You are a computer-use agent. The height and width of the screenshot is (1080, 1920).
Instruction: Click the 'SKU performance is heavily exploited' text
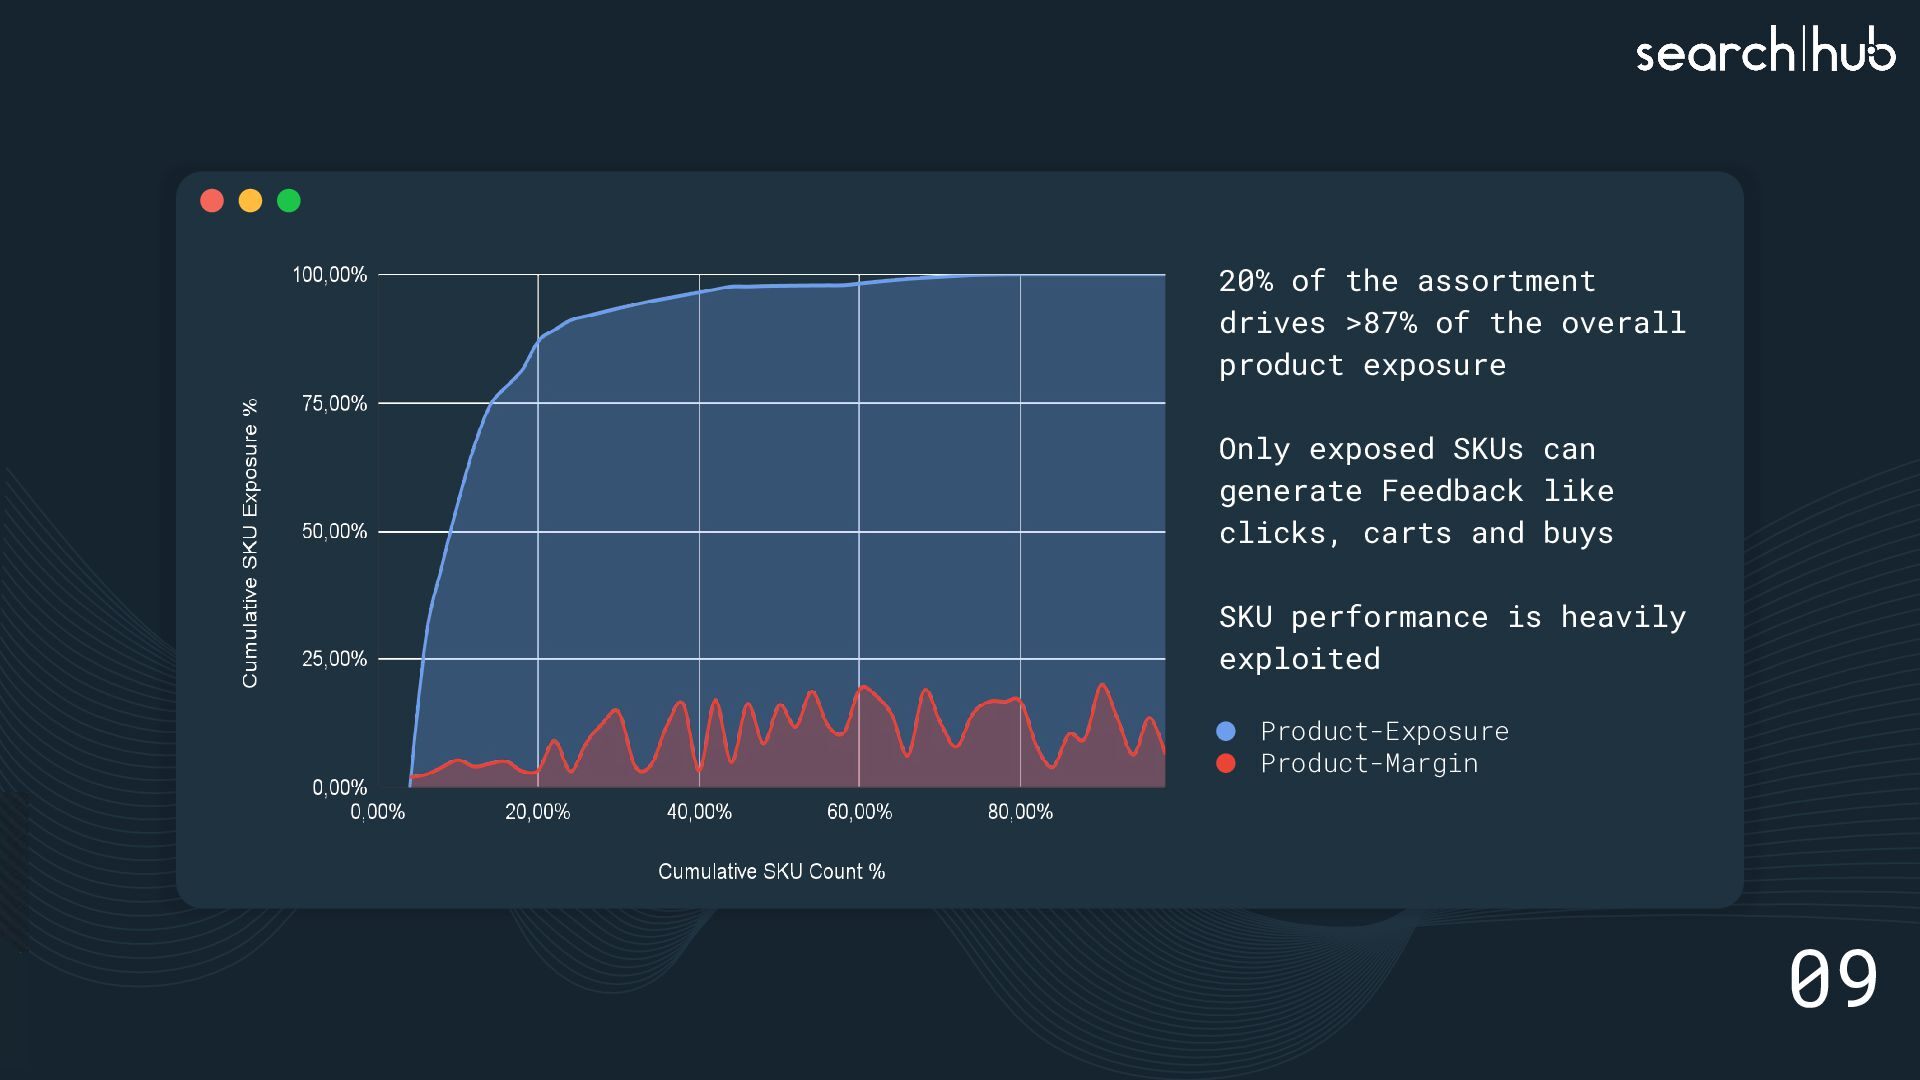[x=1451, y=638]
